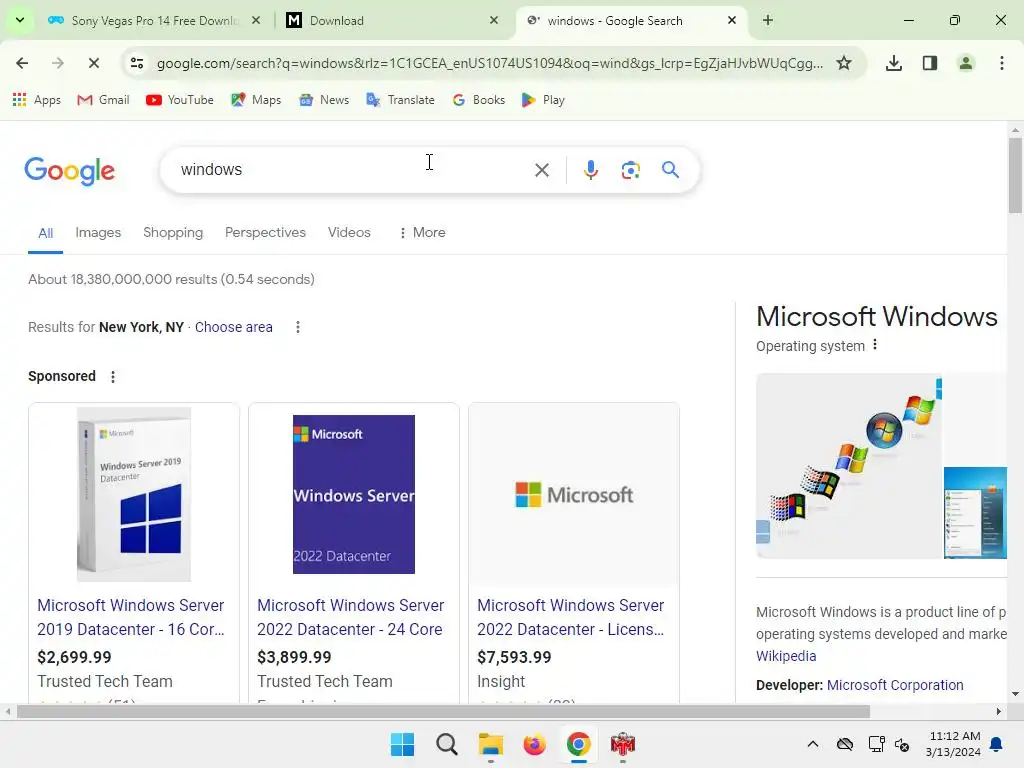
Task: Bookmark this page with star icon
Action: click(x=844, y=63)
